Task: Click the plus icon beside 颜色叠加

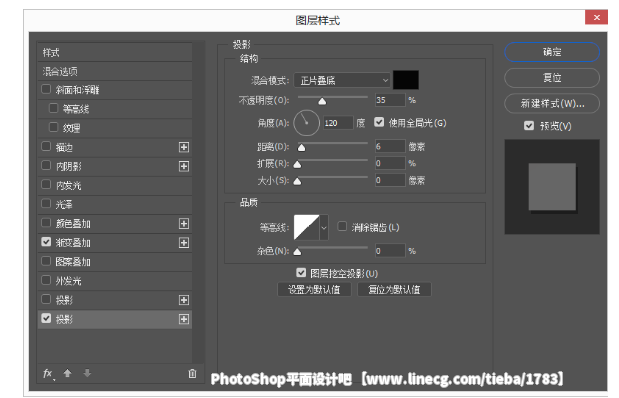Action: click(x=184, y=224)
